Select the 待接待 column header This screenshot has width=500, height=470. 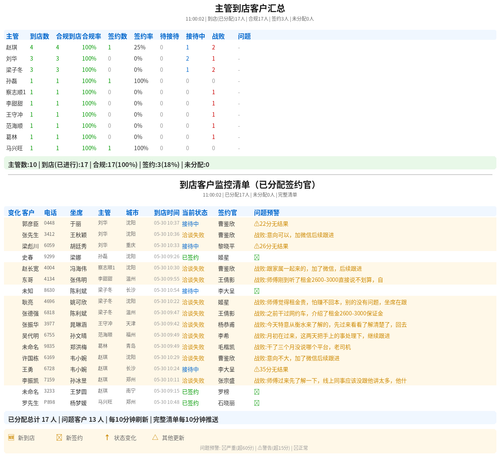169,36
